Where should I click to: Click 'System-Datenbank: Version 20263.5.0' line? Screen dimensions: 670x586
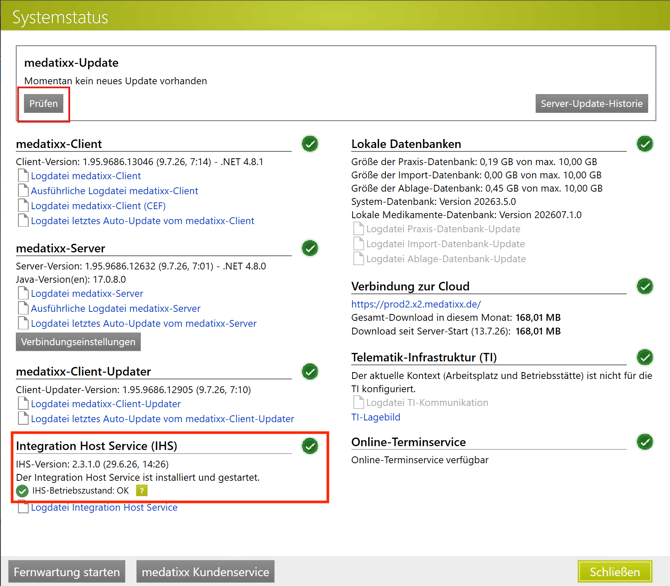[434, 201]
